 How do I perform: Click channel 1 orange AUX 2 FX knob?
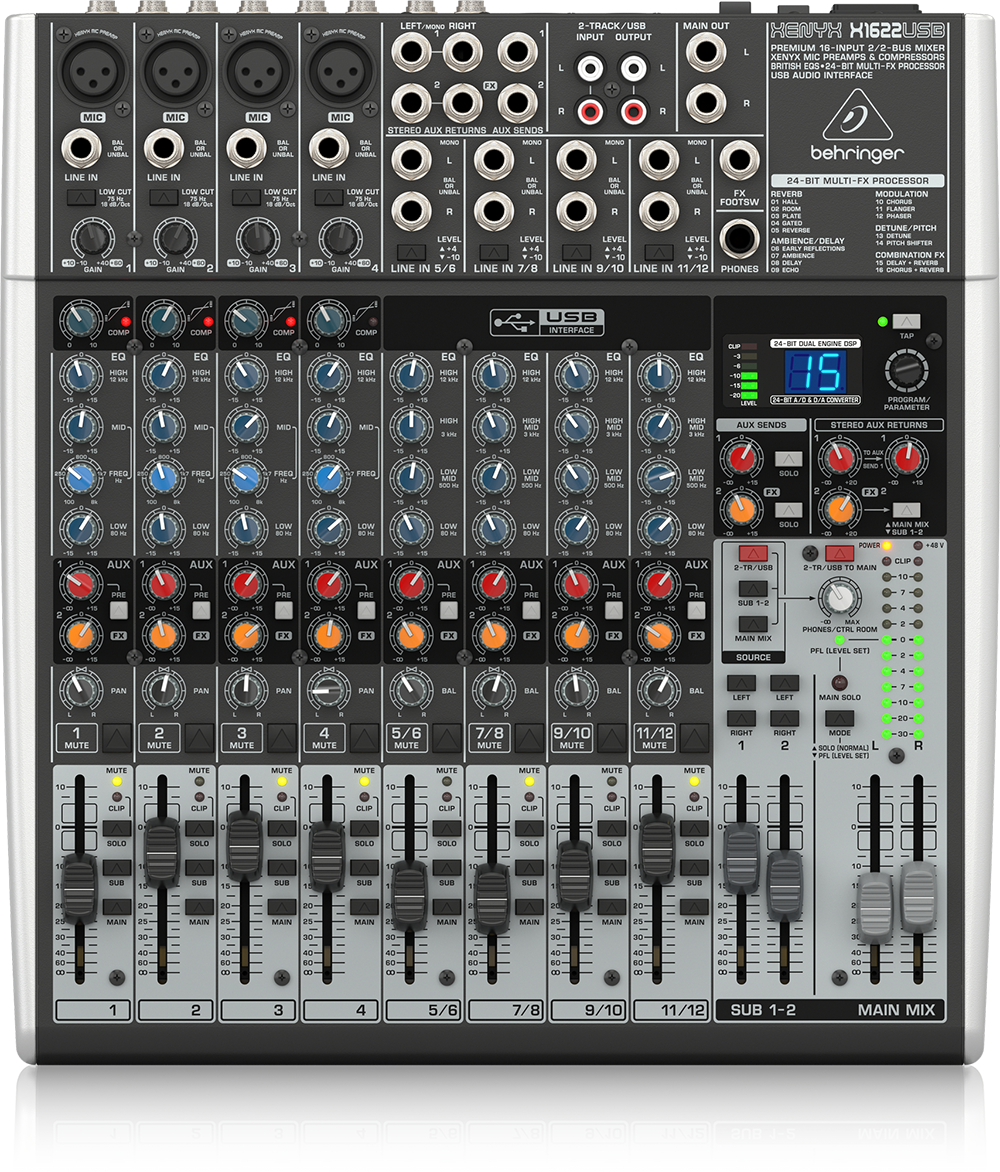click(x=81, y=635)
